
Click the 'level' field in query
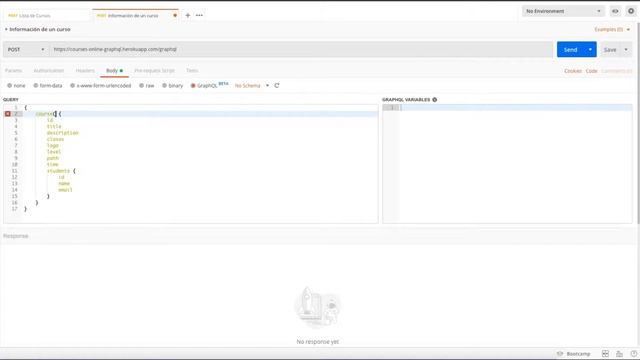click(54, 152)
